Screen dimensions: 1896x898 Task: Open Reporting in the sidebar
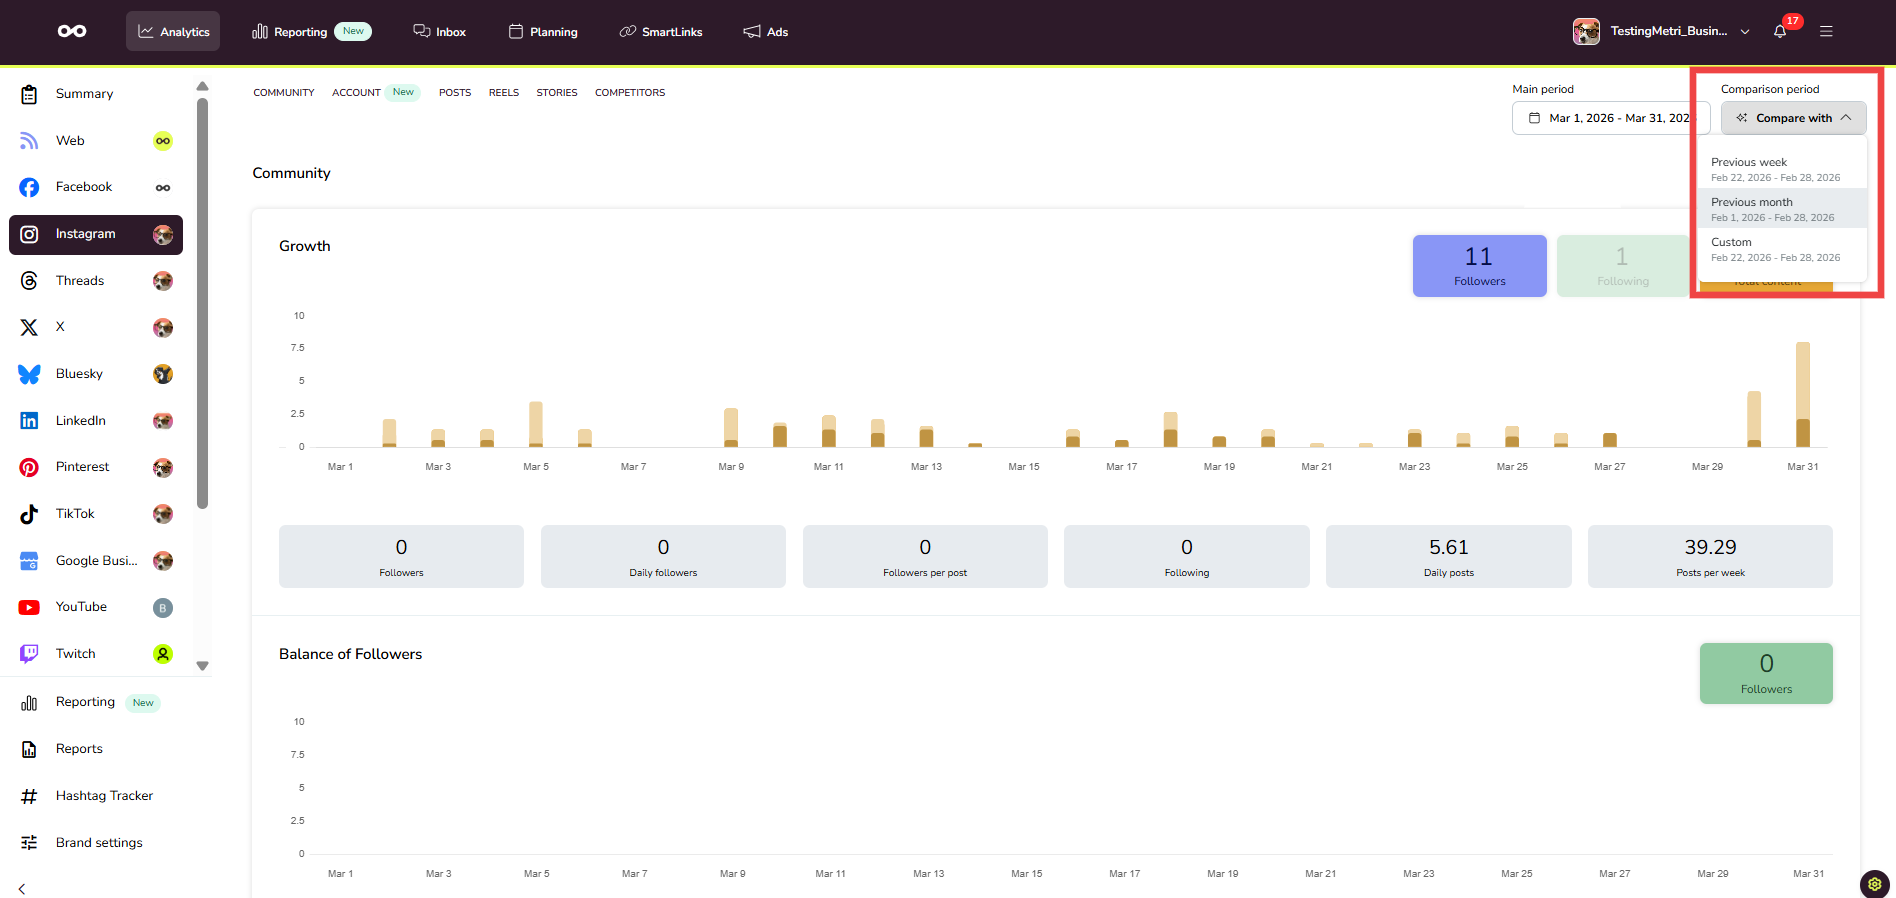click(x=96, y=702)
